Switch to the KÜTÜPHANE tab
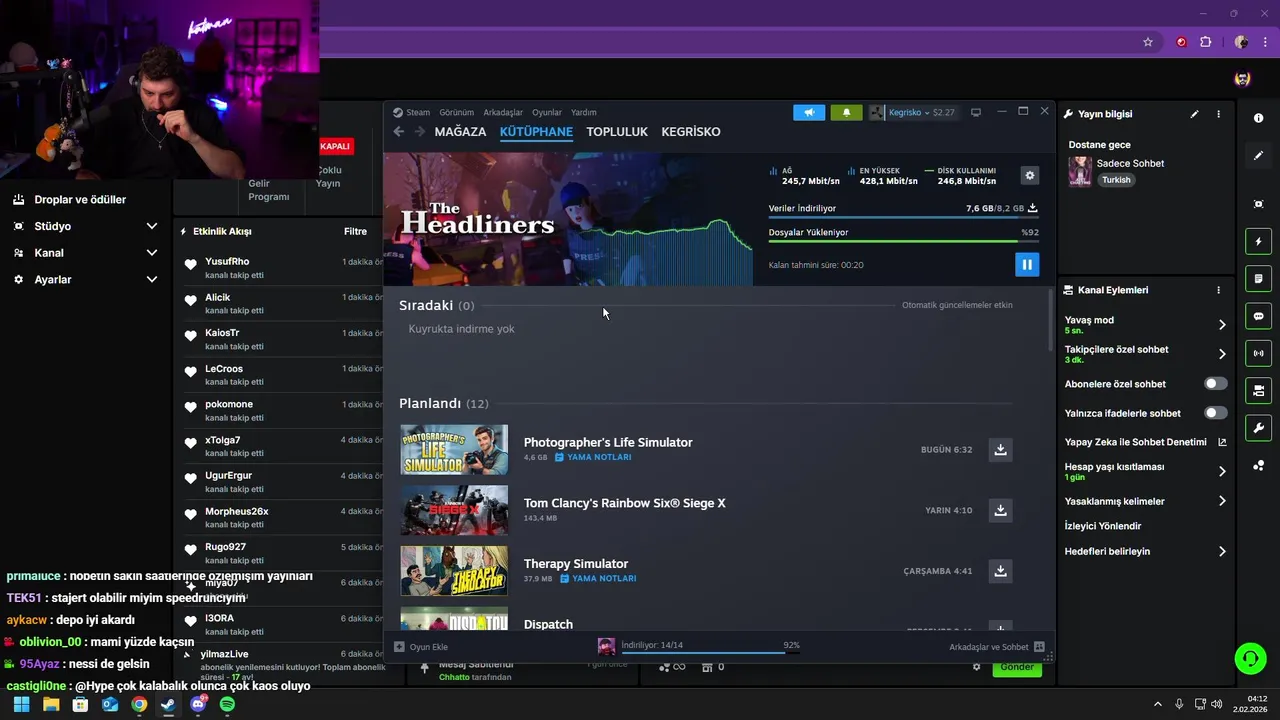1280x720 pixels. tap(536, 132)
